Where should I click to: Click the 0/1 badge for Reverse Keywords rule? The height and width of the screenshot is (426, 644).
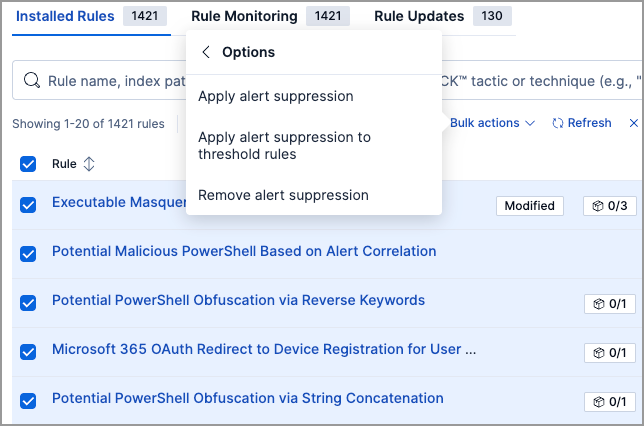(610, 304)
